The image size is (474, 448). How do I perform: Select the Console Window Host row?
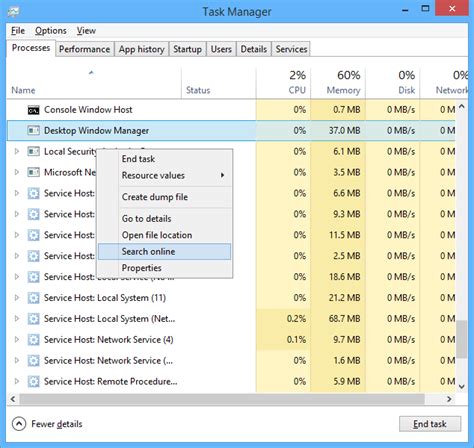(x=231, y=110)
